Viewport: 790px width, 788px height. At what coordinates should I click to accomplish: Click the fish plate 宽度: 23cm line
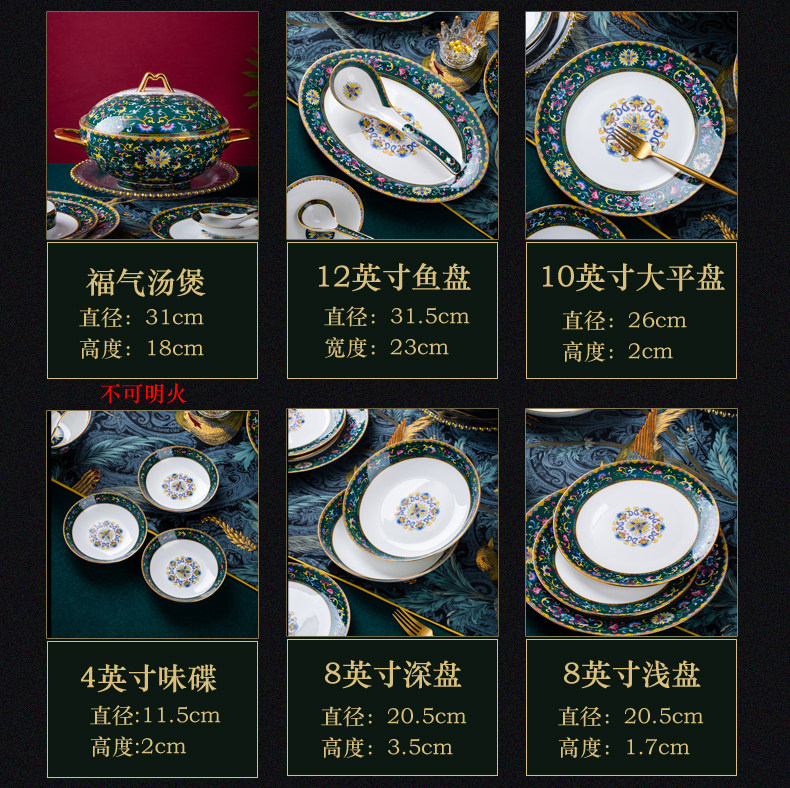[386, 348]
